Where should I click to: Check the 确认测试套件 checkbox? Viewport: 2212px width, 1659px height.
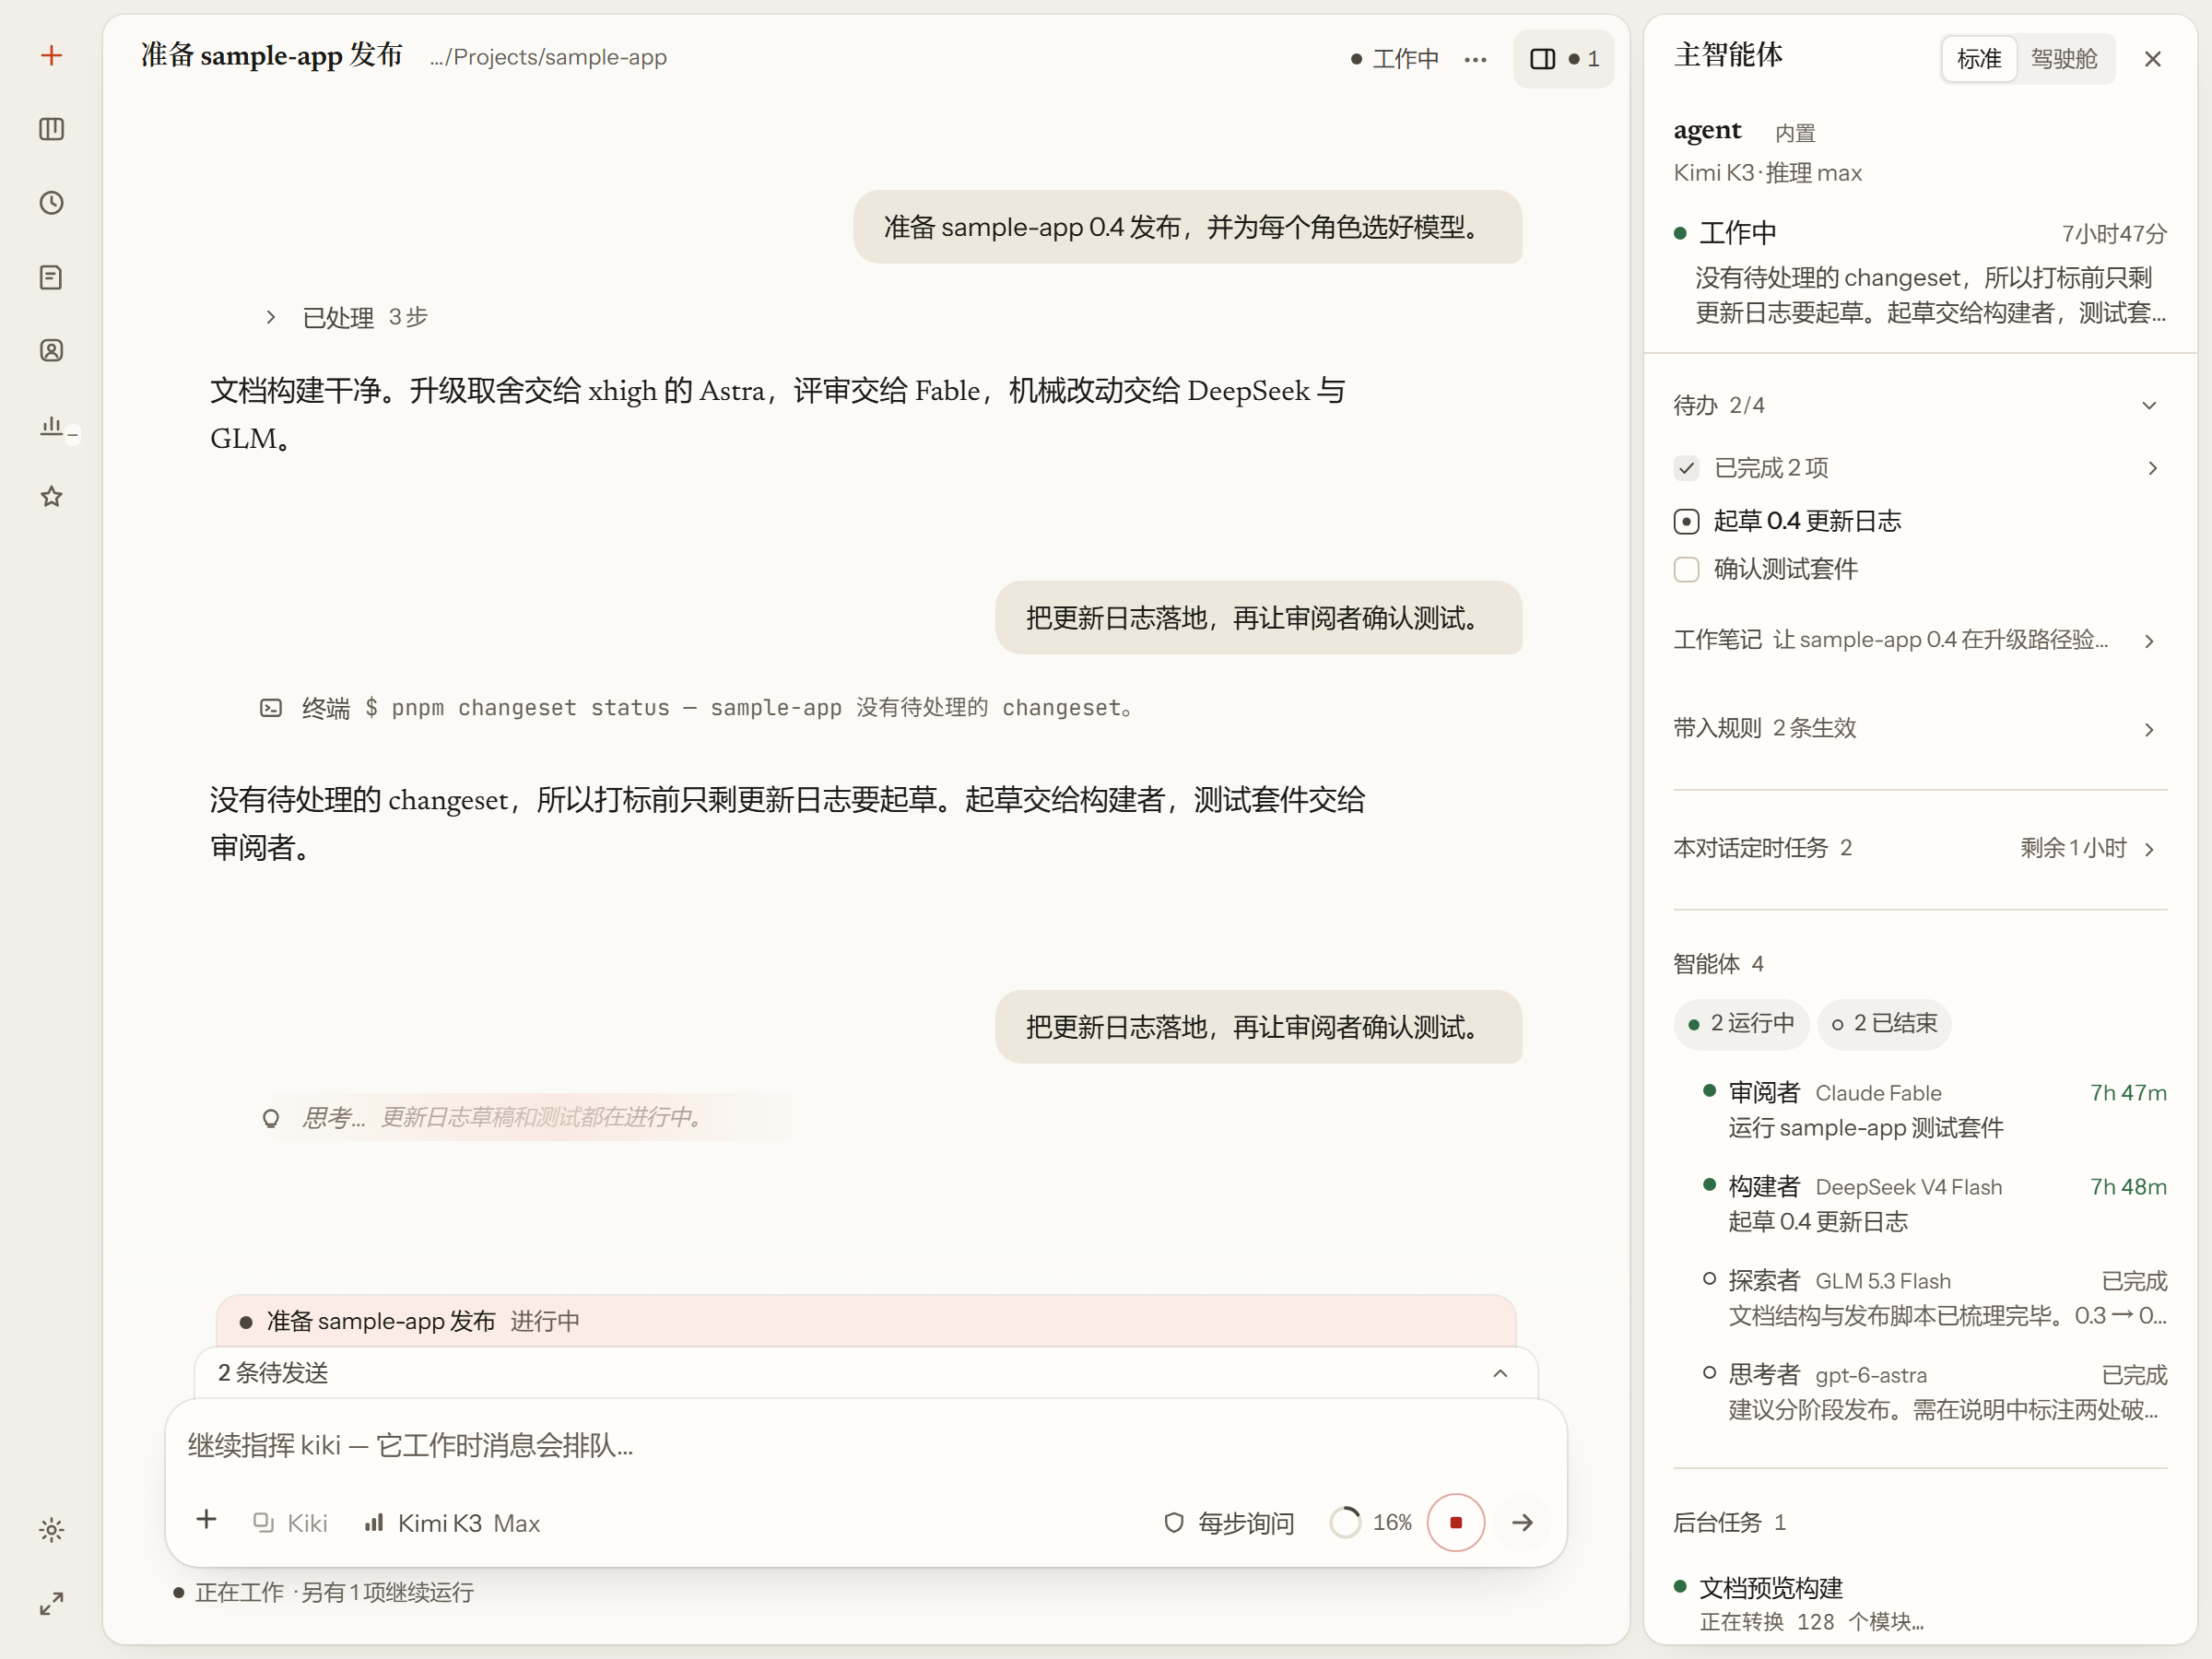1686,569
